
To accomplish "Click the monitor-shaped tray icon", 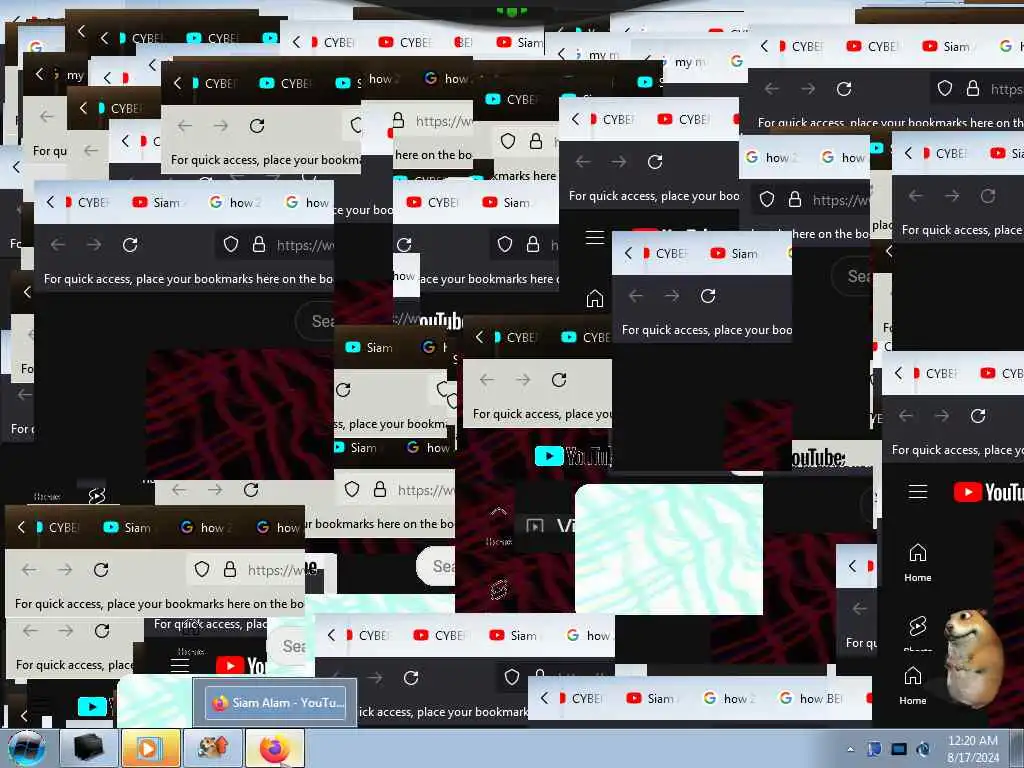I will click(899, 750).
